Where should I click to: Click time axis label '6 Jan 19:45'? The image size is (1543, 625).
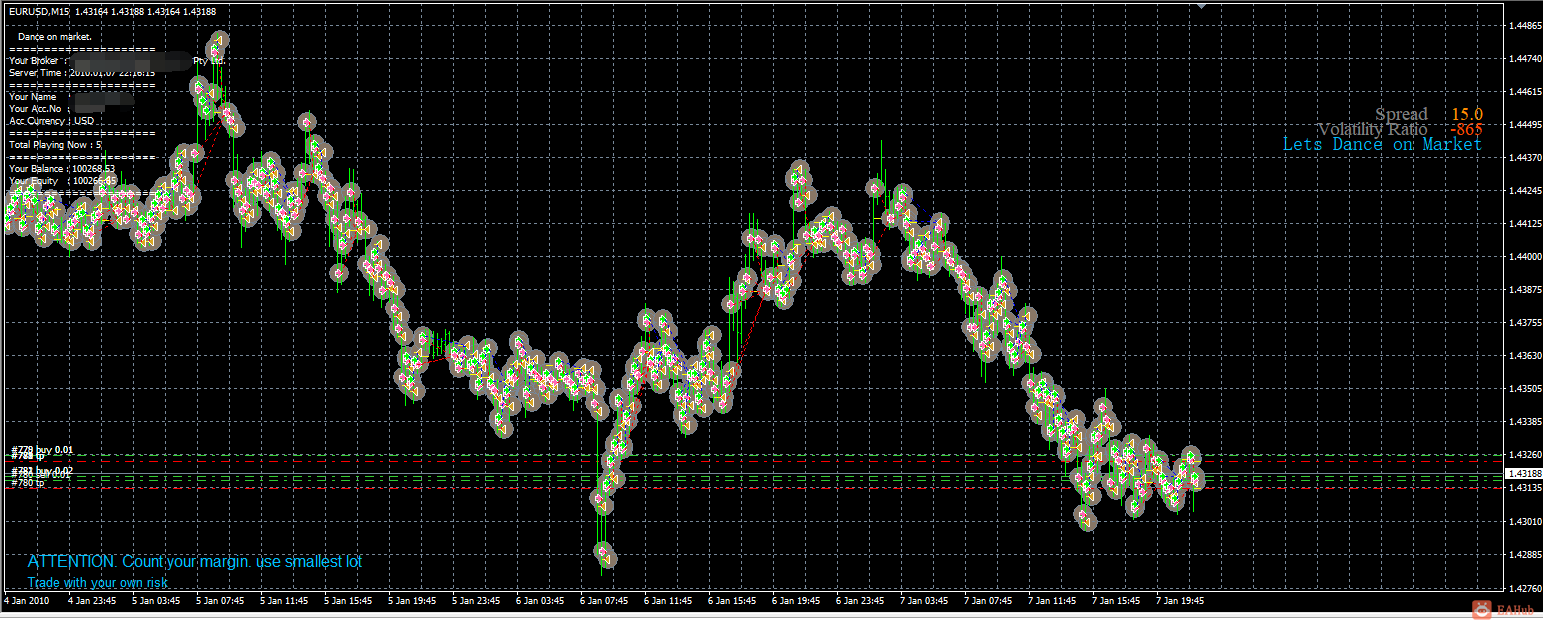(x=796, y=602)
